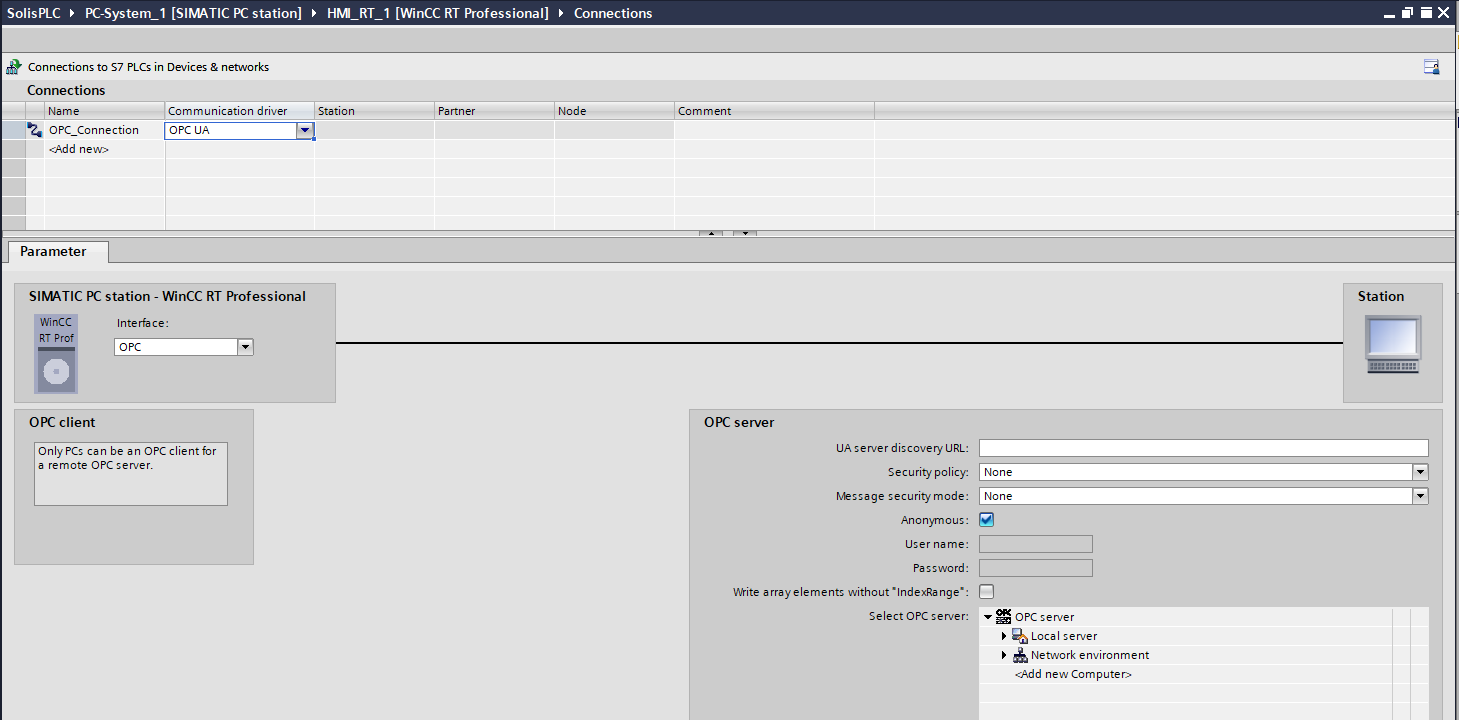This screenshot has width=1459, height=720.
Task: Click the settings icon at top right of editor
Action: click(1431, 67)
